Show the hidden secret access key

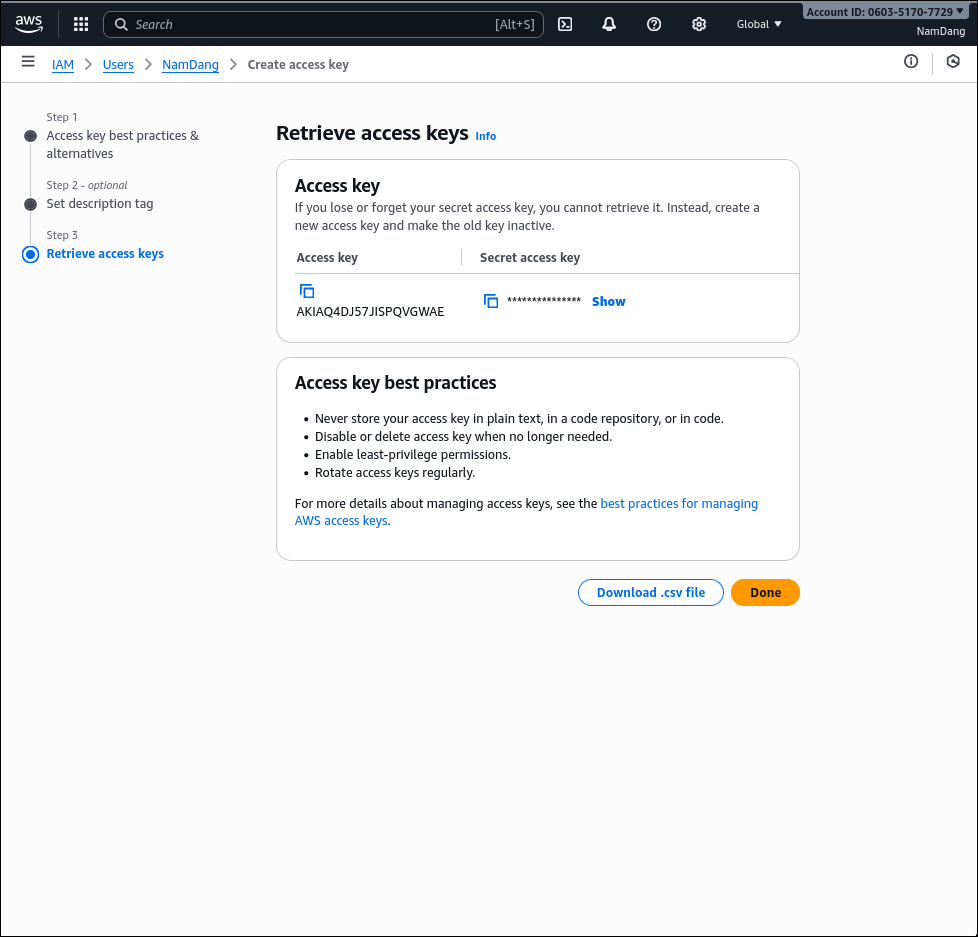(x=608, y=301)
